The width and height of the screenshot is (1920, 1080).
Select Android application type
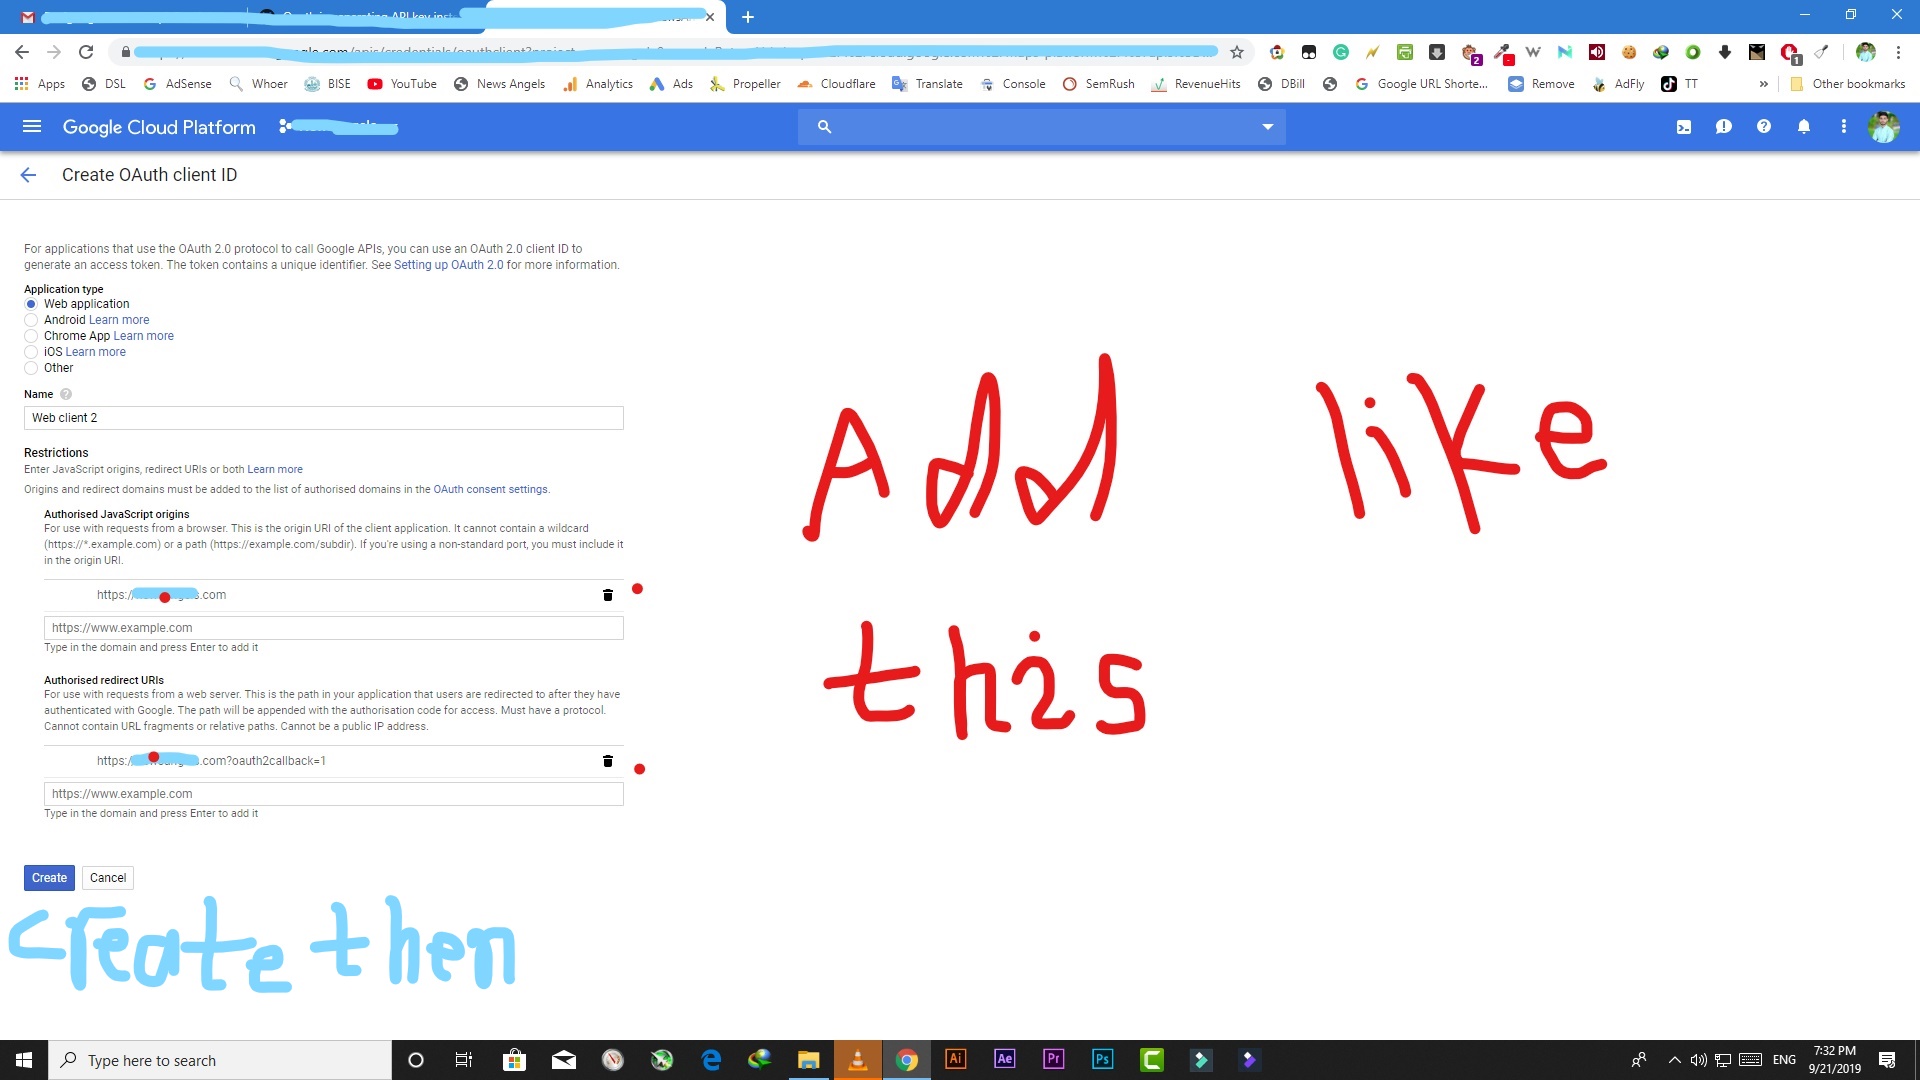(31, 320)
